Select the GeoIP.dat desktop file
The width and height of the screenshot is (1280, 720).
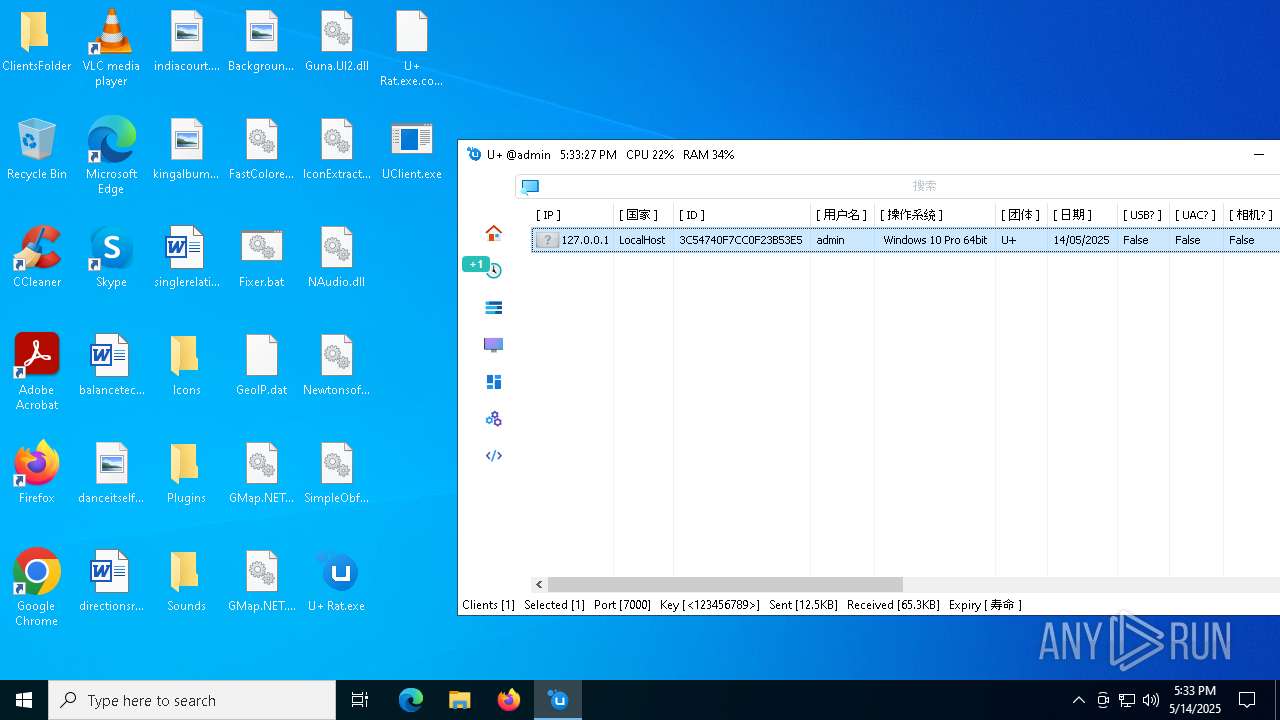261,366
